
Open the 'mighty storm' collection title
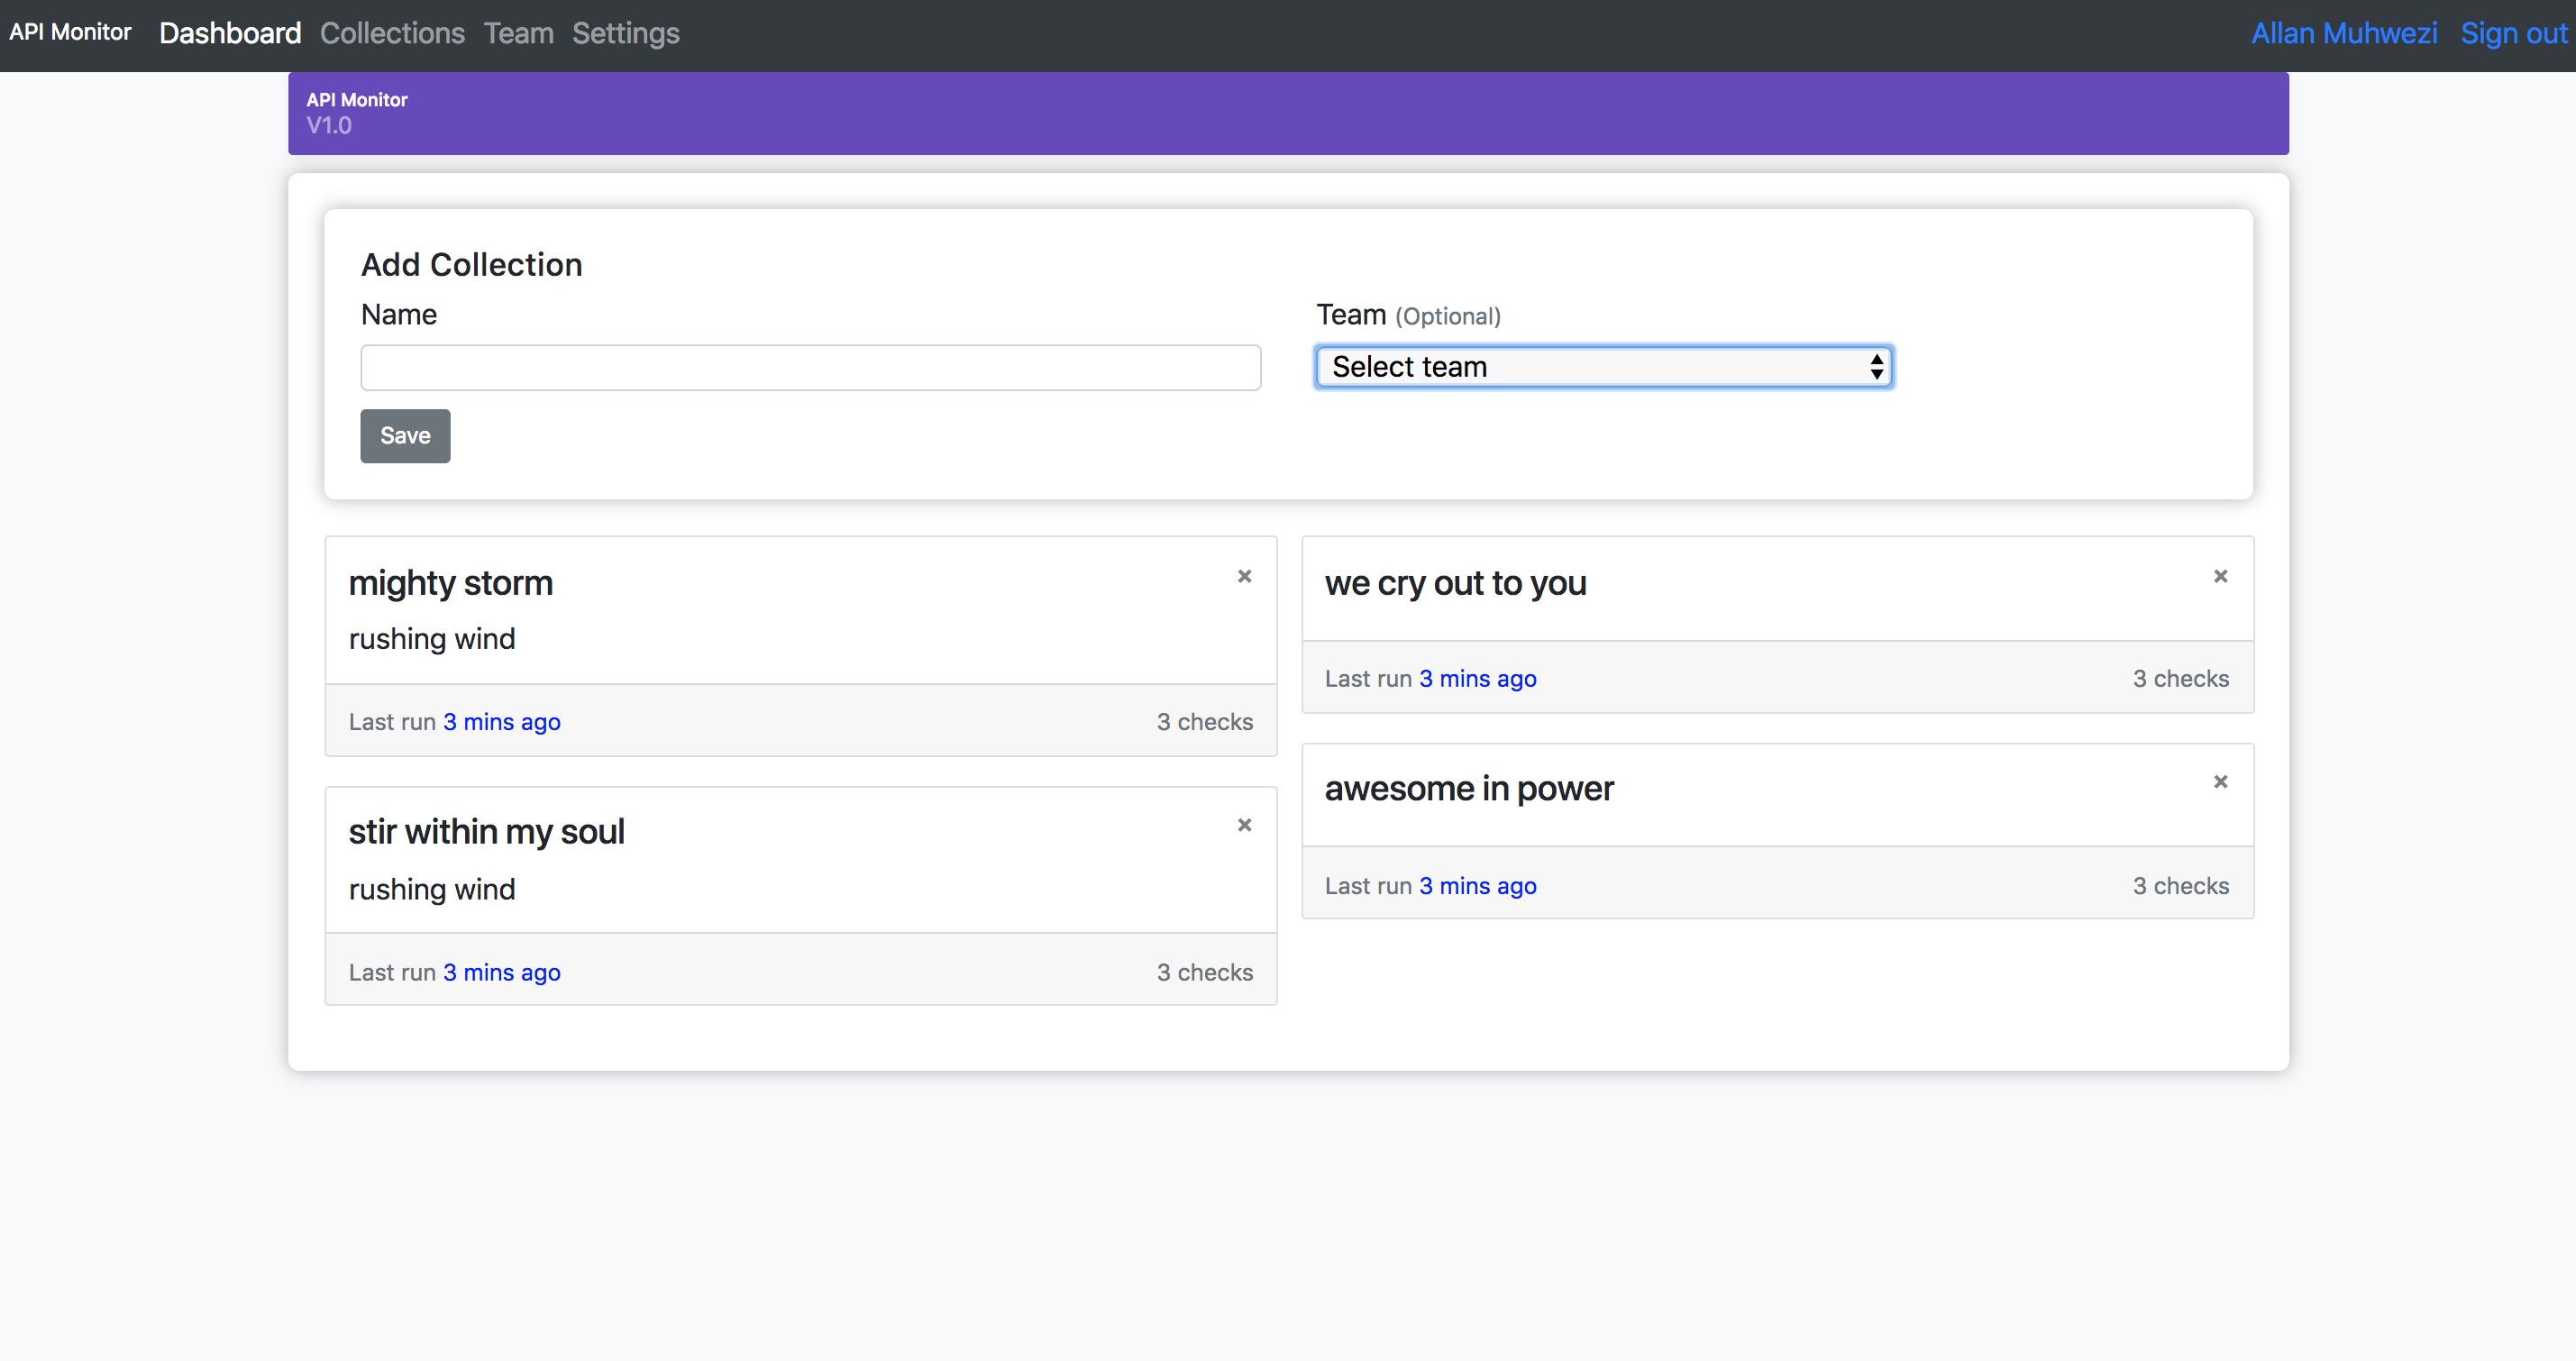(450, 583)
